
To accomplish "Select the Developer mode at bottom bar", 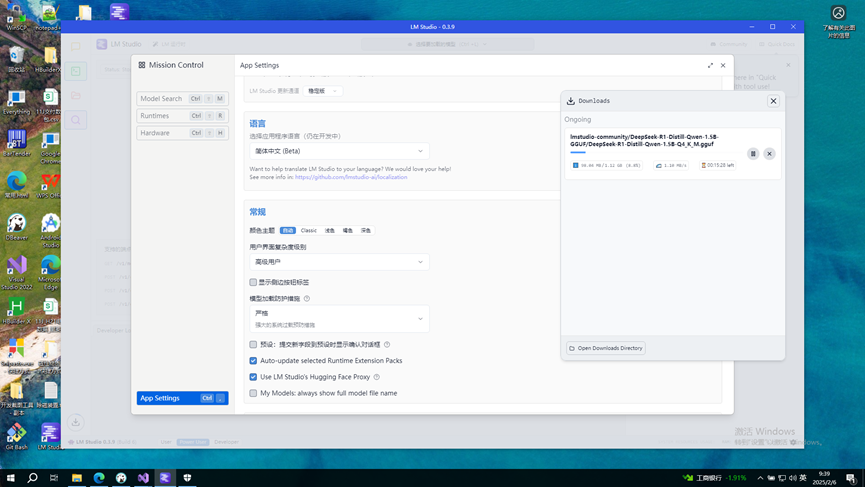I will point(227,442).
